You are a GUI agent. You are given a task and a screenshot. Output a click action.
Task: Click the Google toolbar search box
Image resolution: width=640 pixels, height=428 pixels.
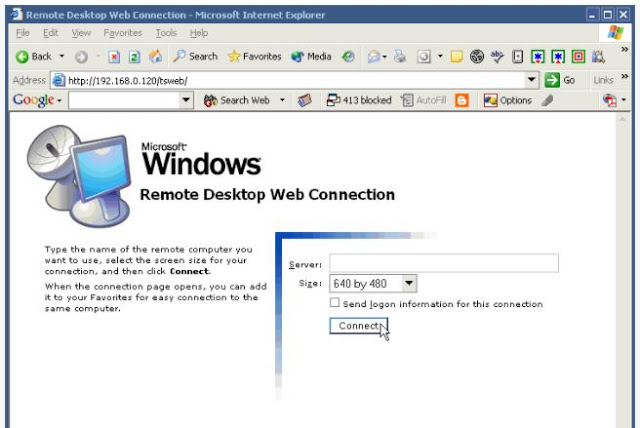tap(124, 100)
